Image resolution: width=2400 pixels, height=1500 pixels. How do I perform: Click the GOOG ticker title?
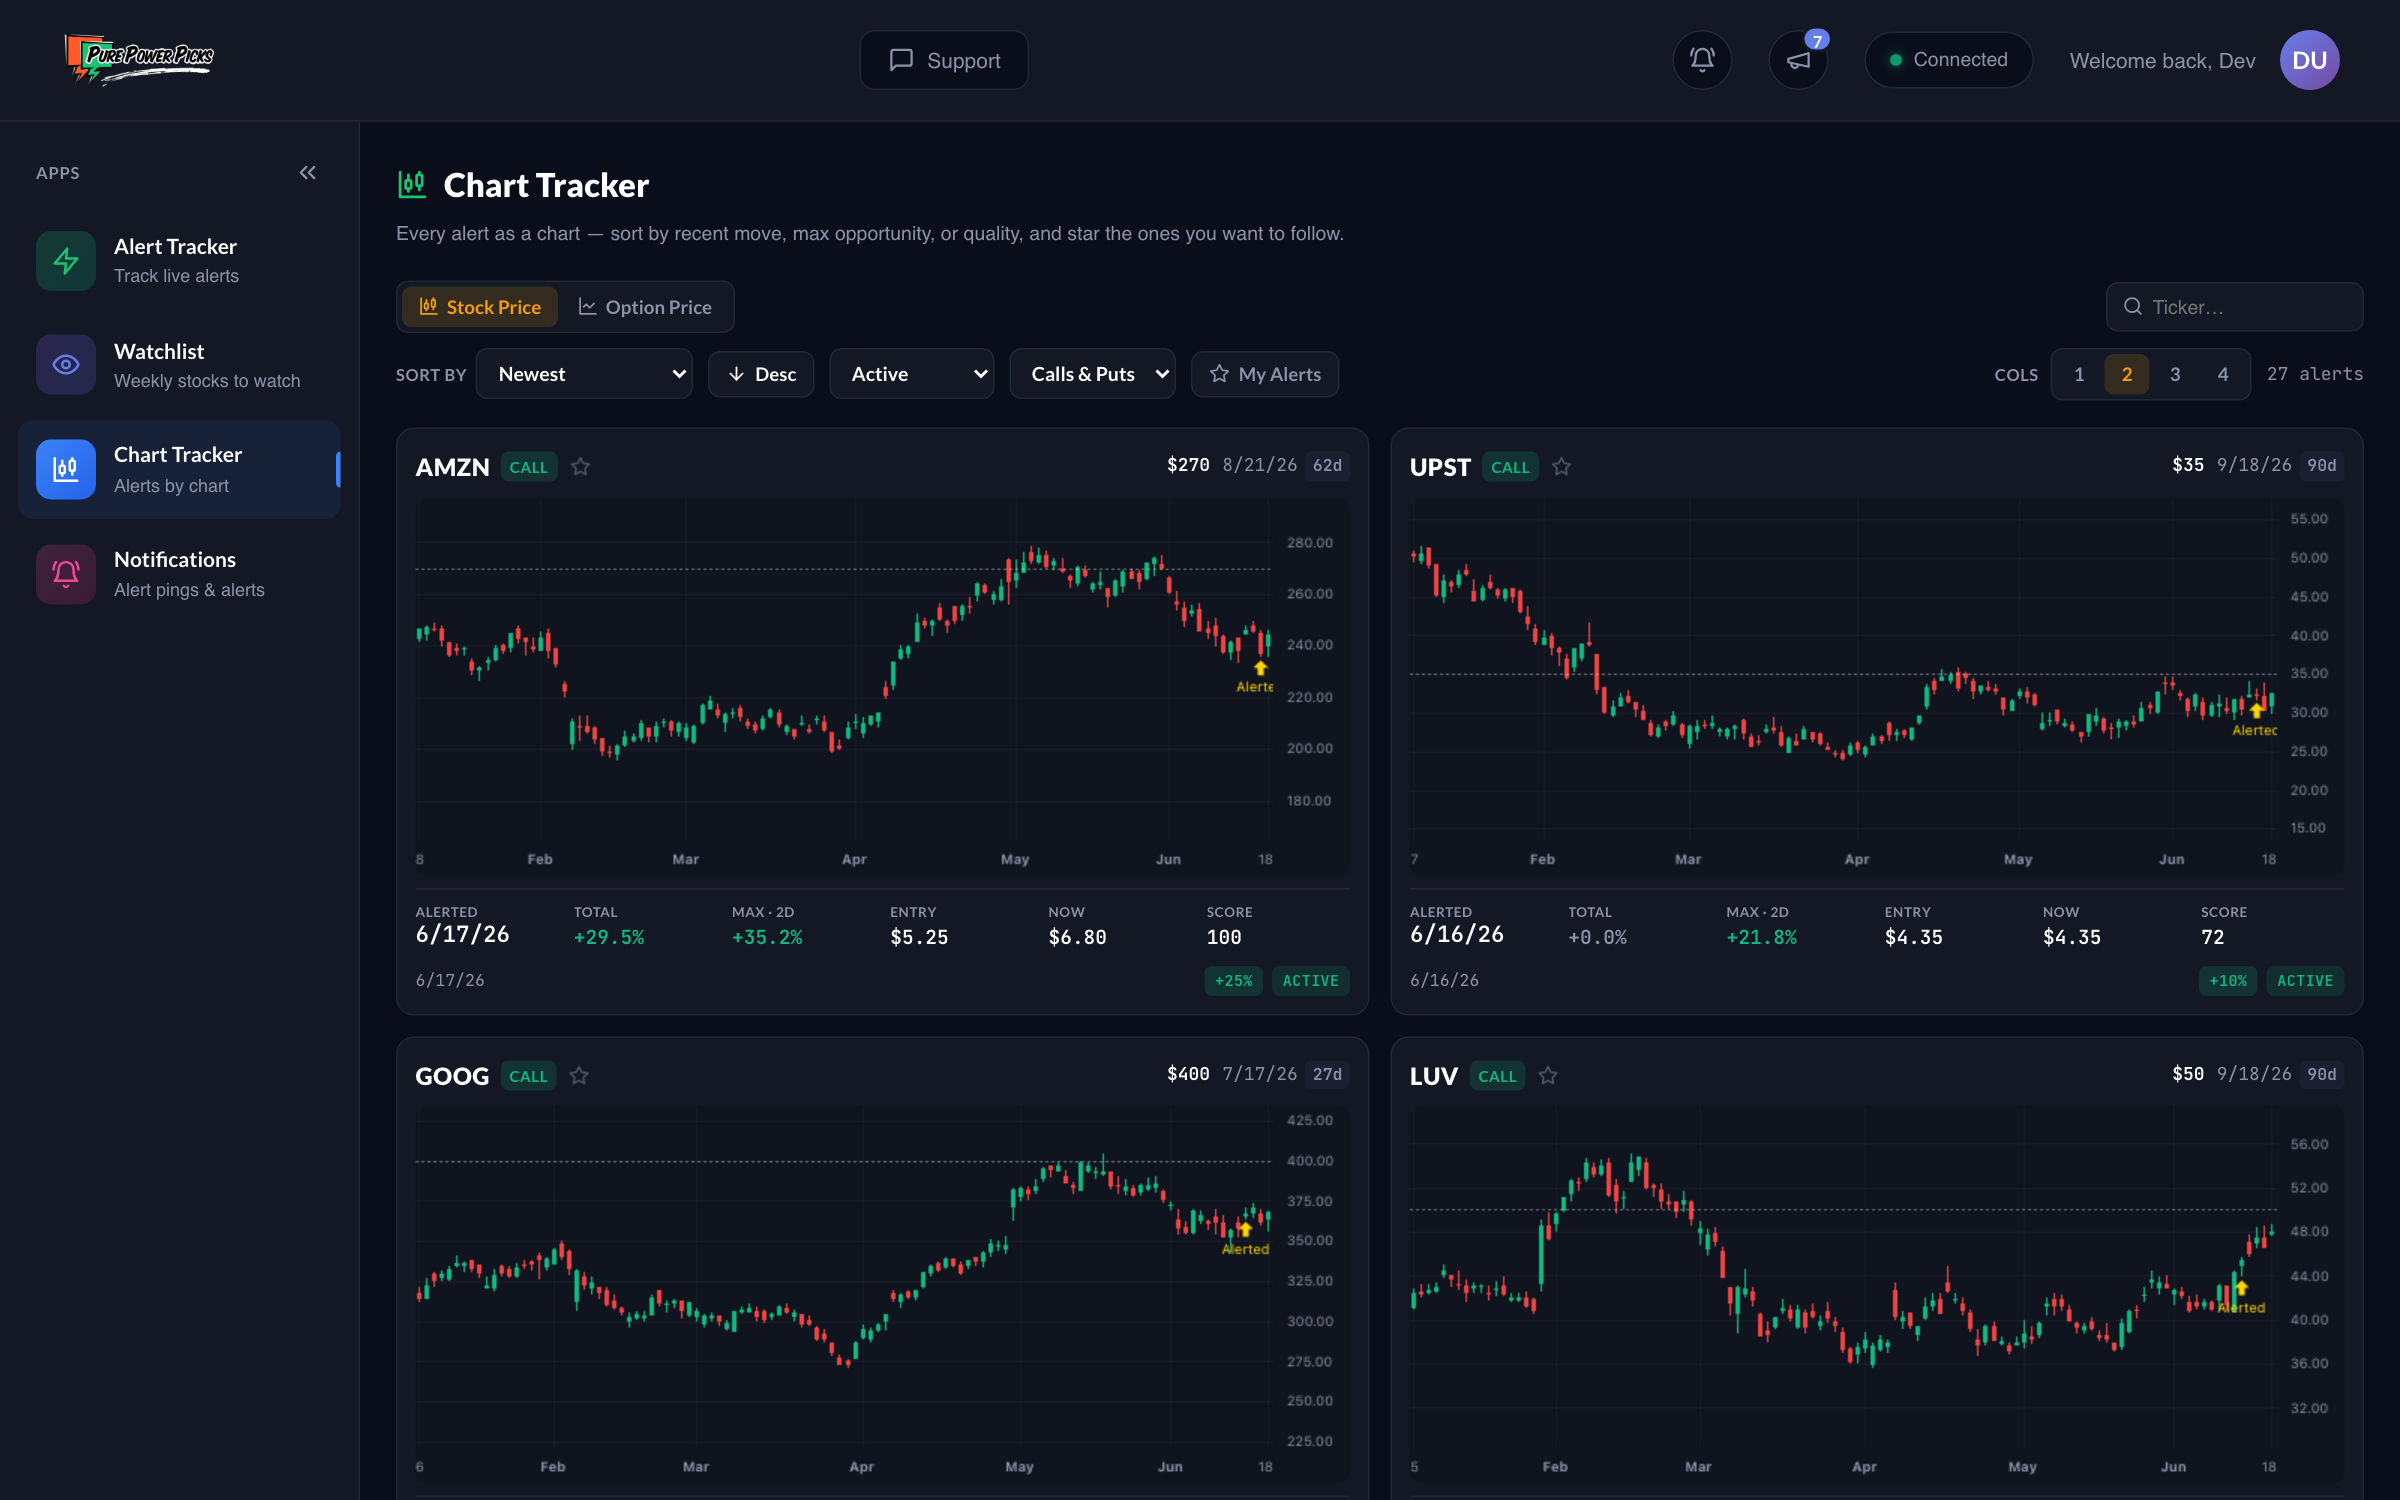coord(452,1076)
